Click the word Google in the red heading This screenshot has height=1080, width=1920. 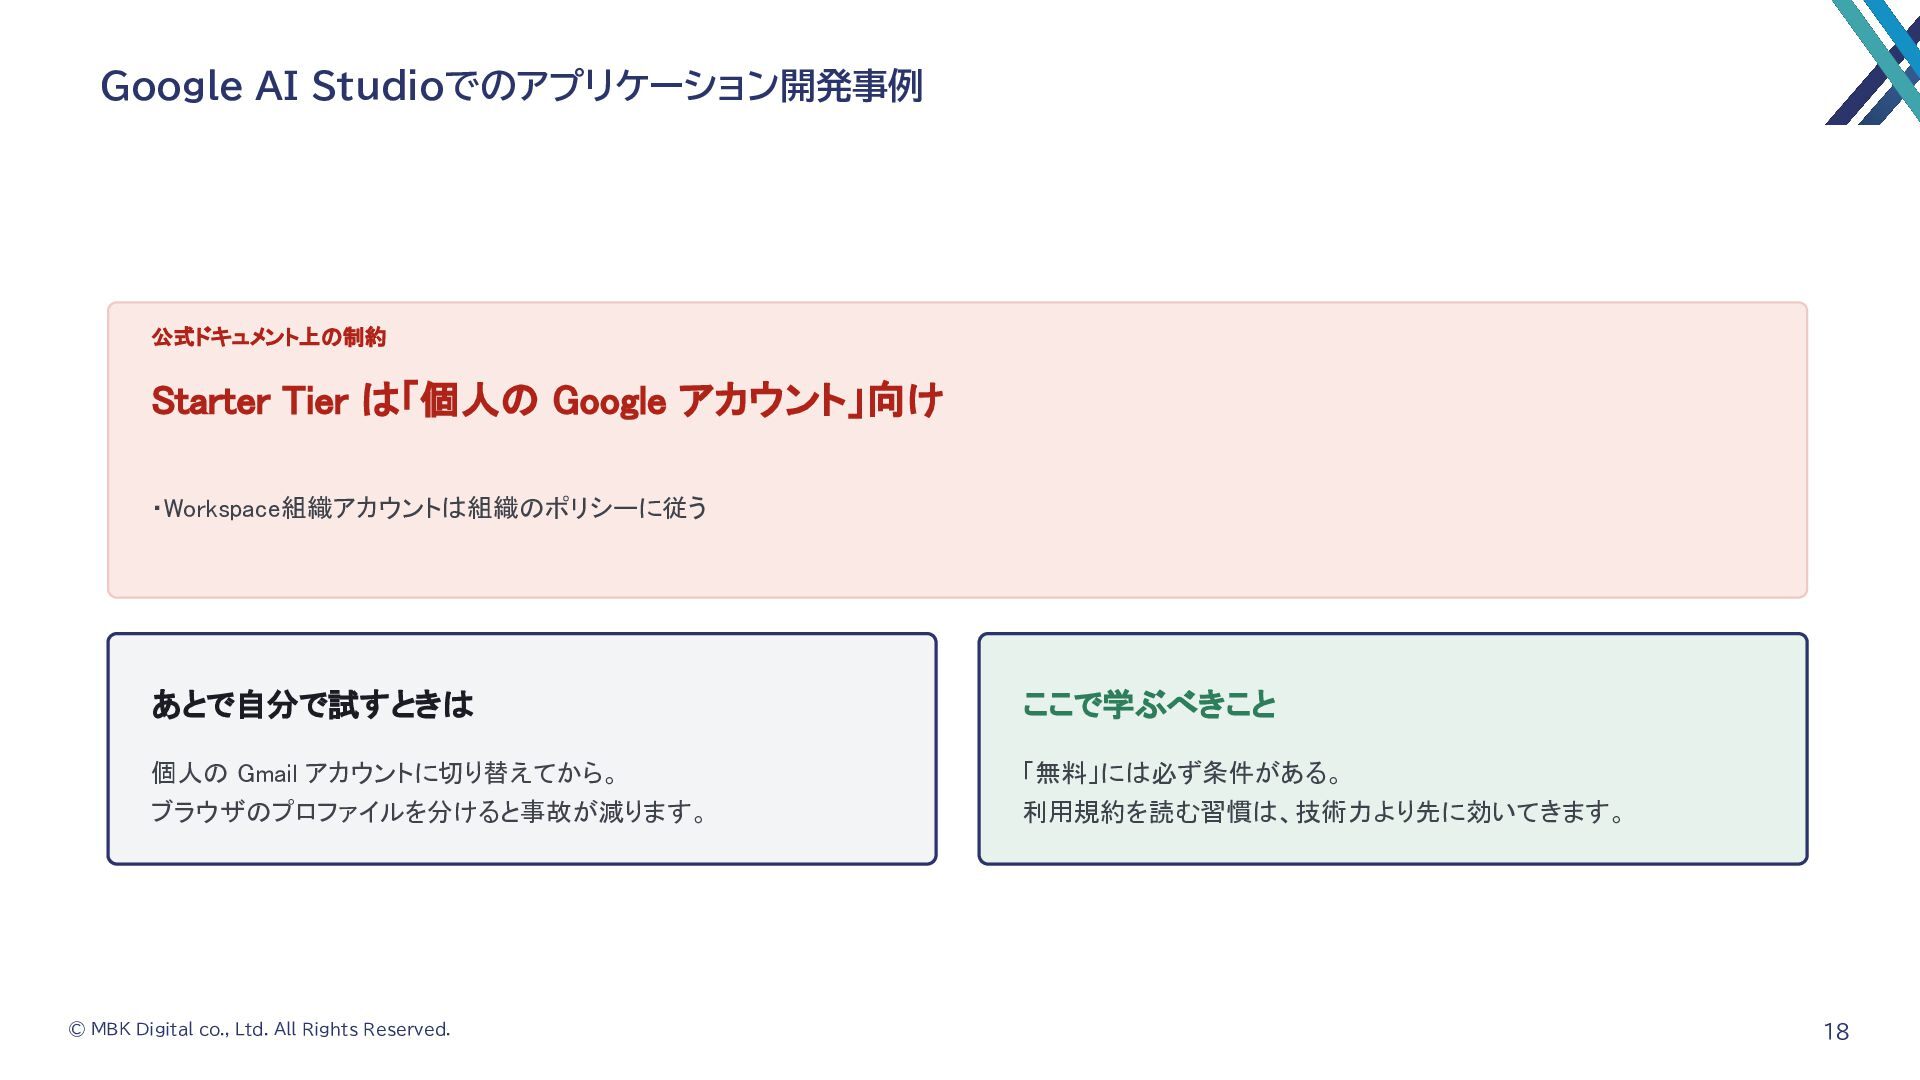pos(609,402)
